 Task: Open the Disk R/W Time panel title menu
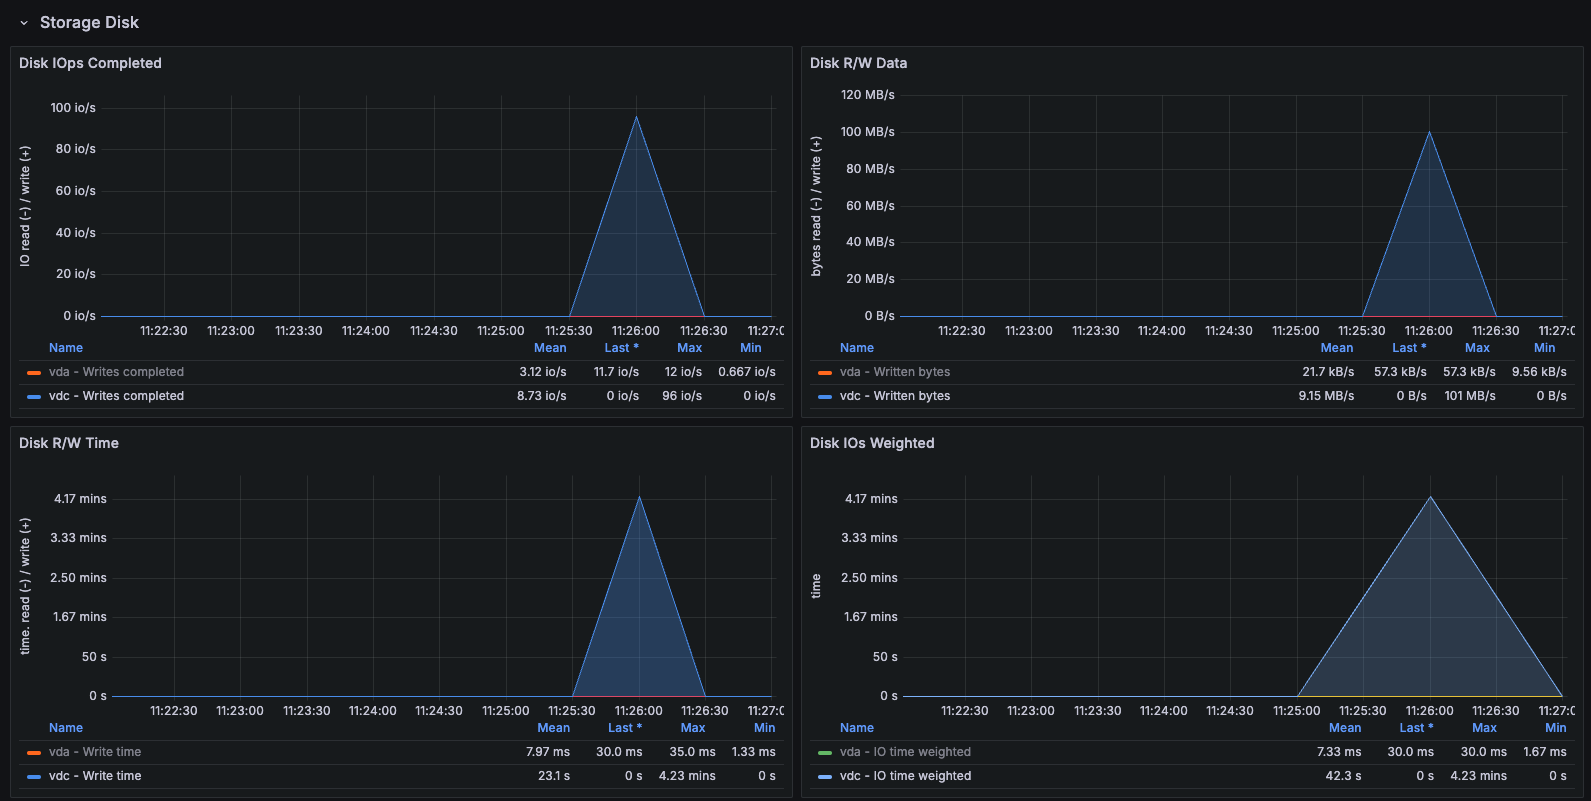[x=69, y=443]
